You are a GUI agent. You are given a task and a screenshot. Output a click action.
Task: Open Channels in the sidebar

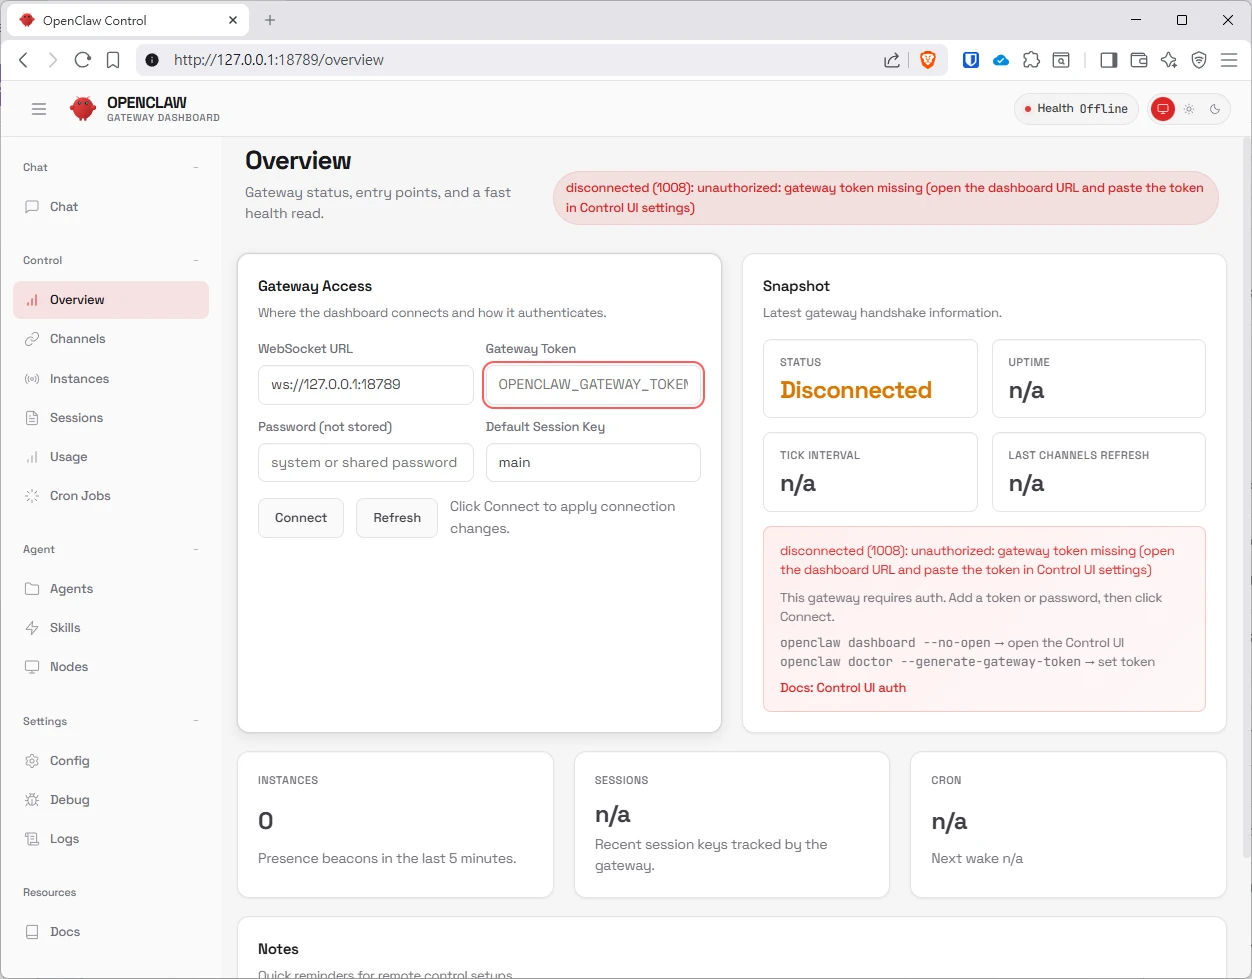click(77, 339)
